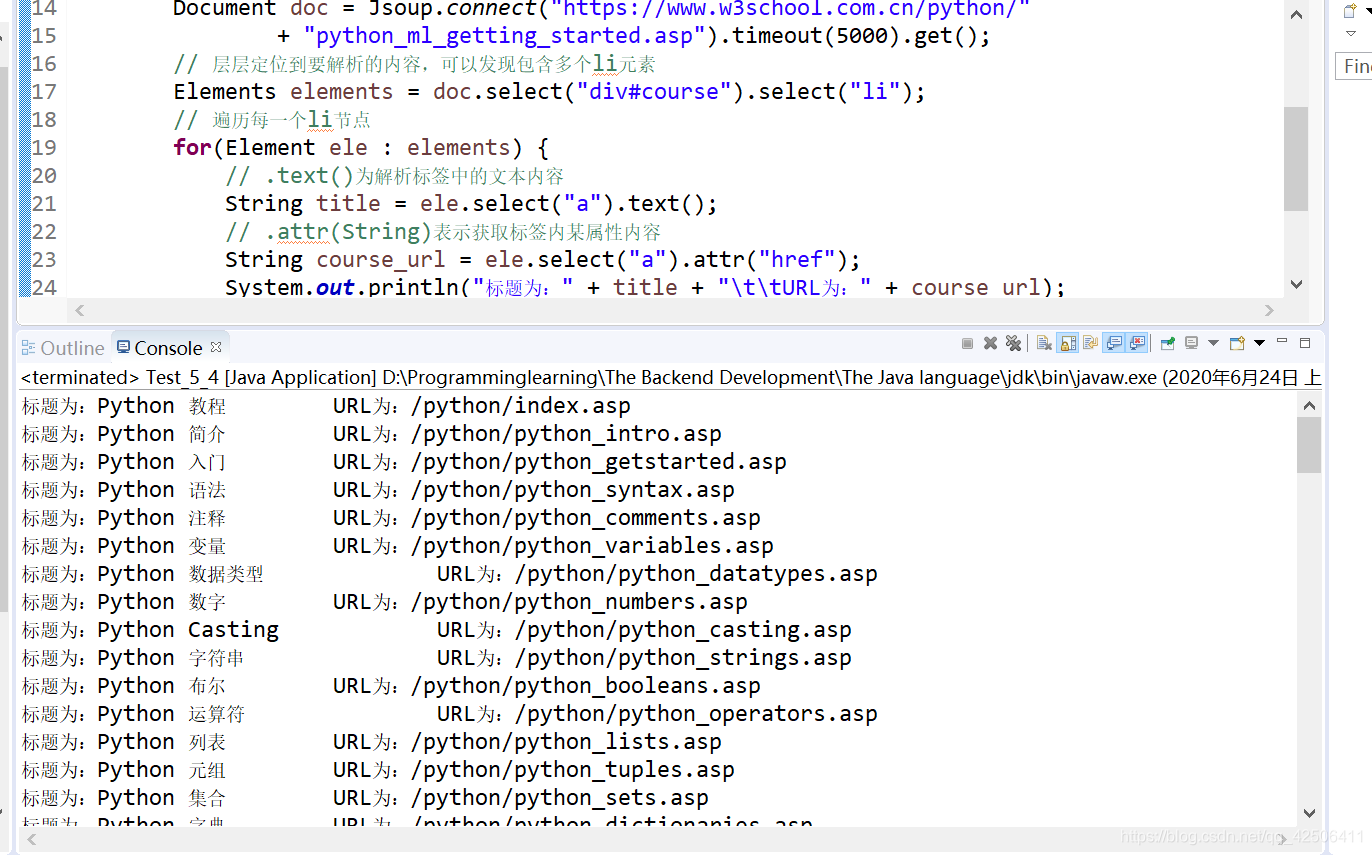Clear the console output
The width and height of the screenshot is (1372, 855).
pyautogui.click(x=1044, y=343)
